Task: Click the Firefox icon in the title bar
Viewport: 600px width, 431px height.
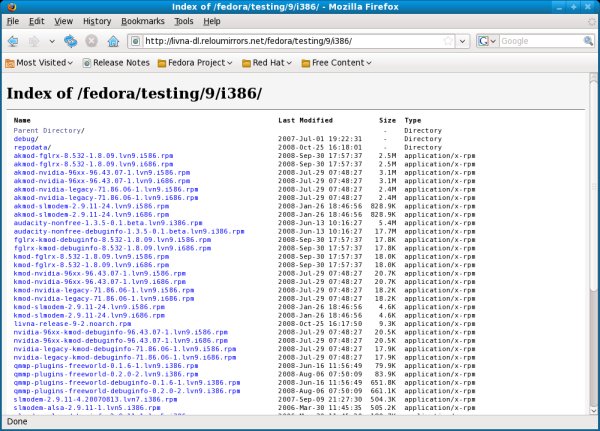Action: coord(11,7)
